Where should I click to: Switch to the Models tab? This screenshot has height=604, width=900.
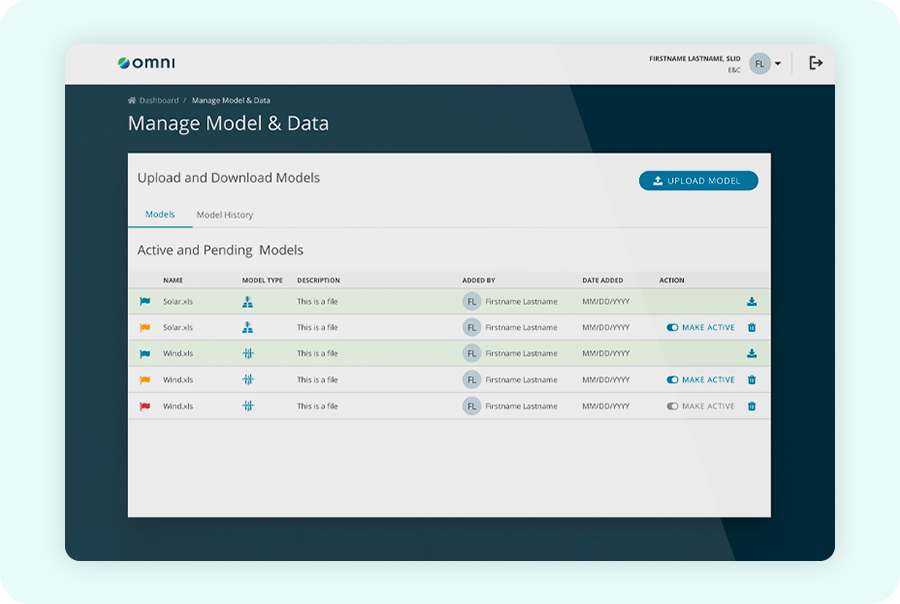tap(160, 214)
